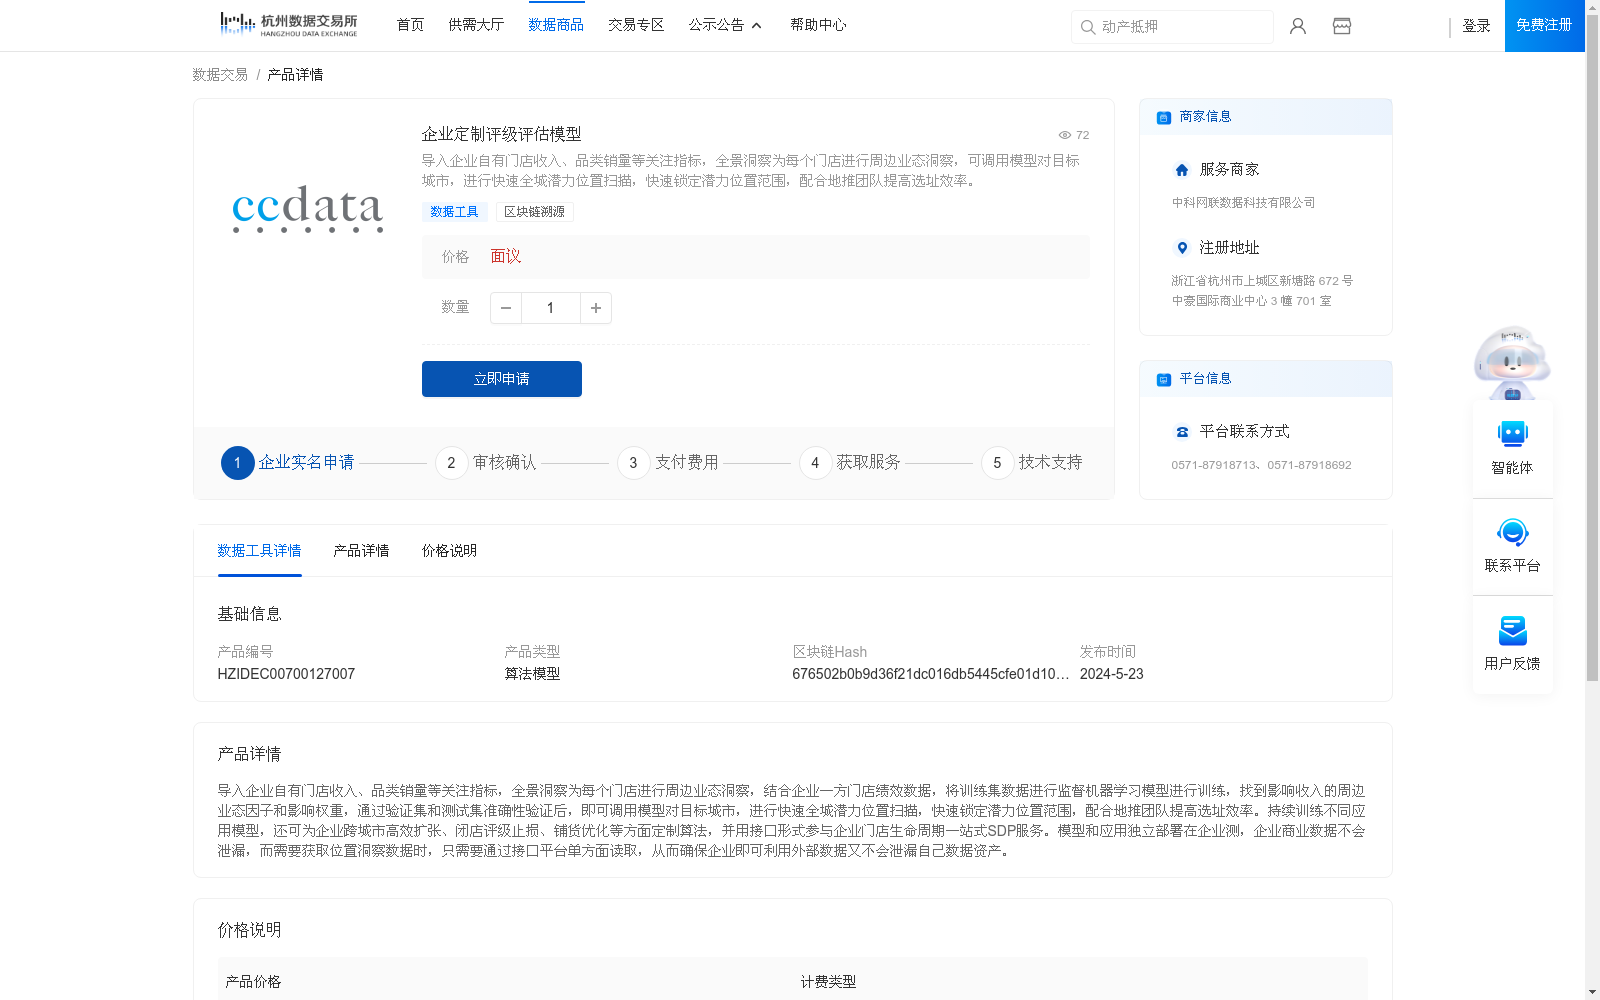Go to 首页 in navigation

point(410,25)
